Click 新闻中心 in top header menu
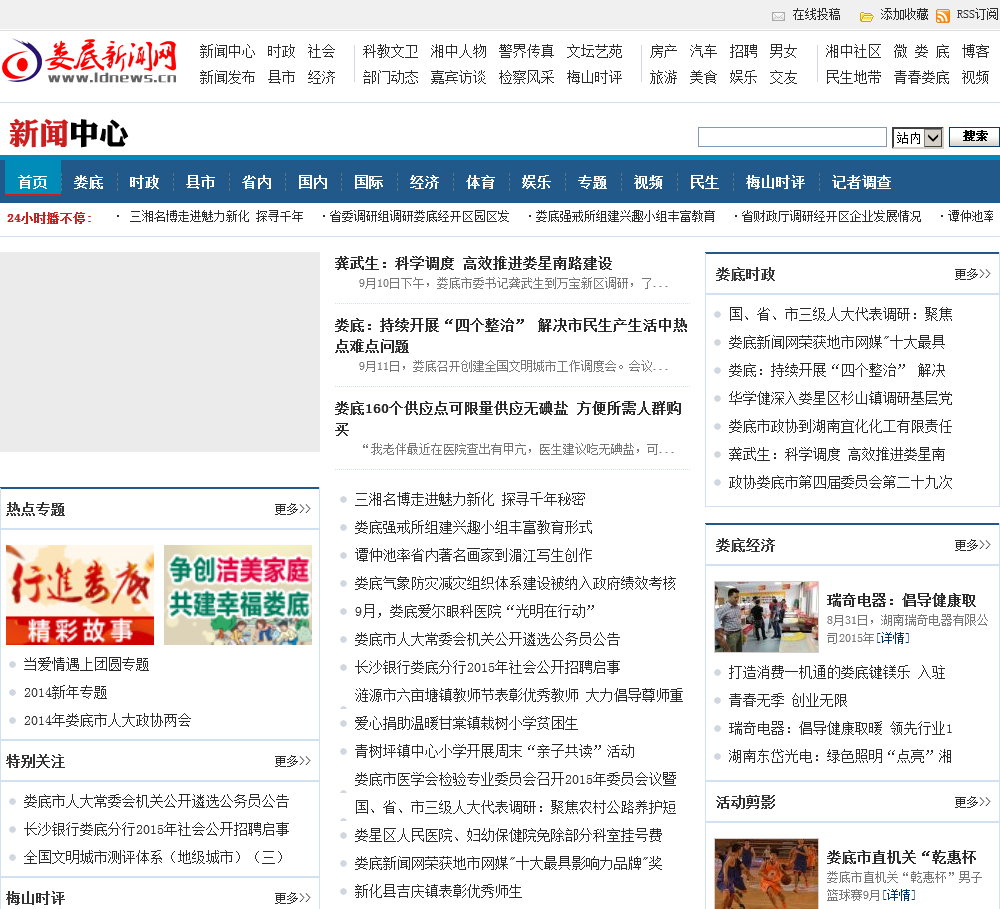Image resolution: width=1000 pixels, height=909 pixels. [x=227, y=51]
